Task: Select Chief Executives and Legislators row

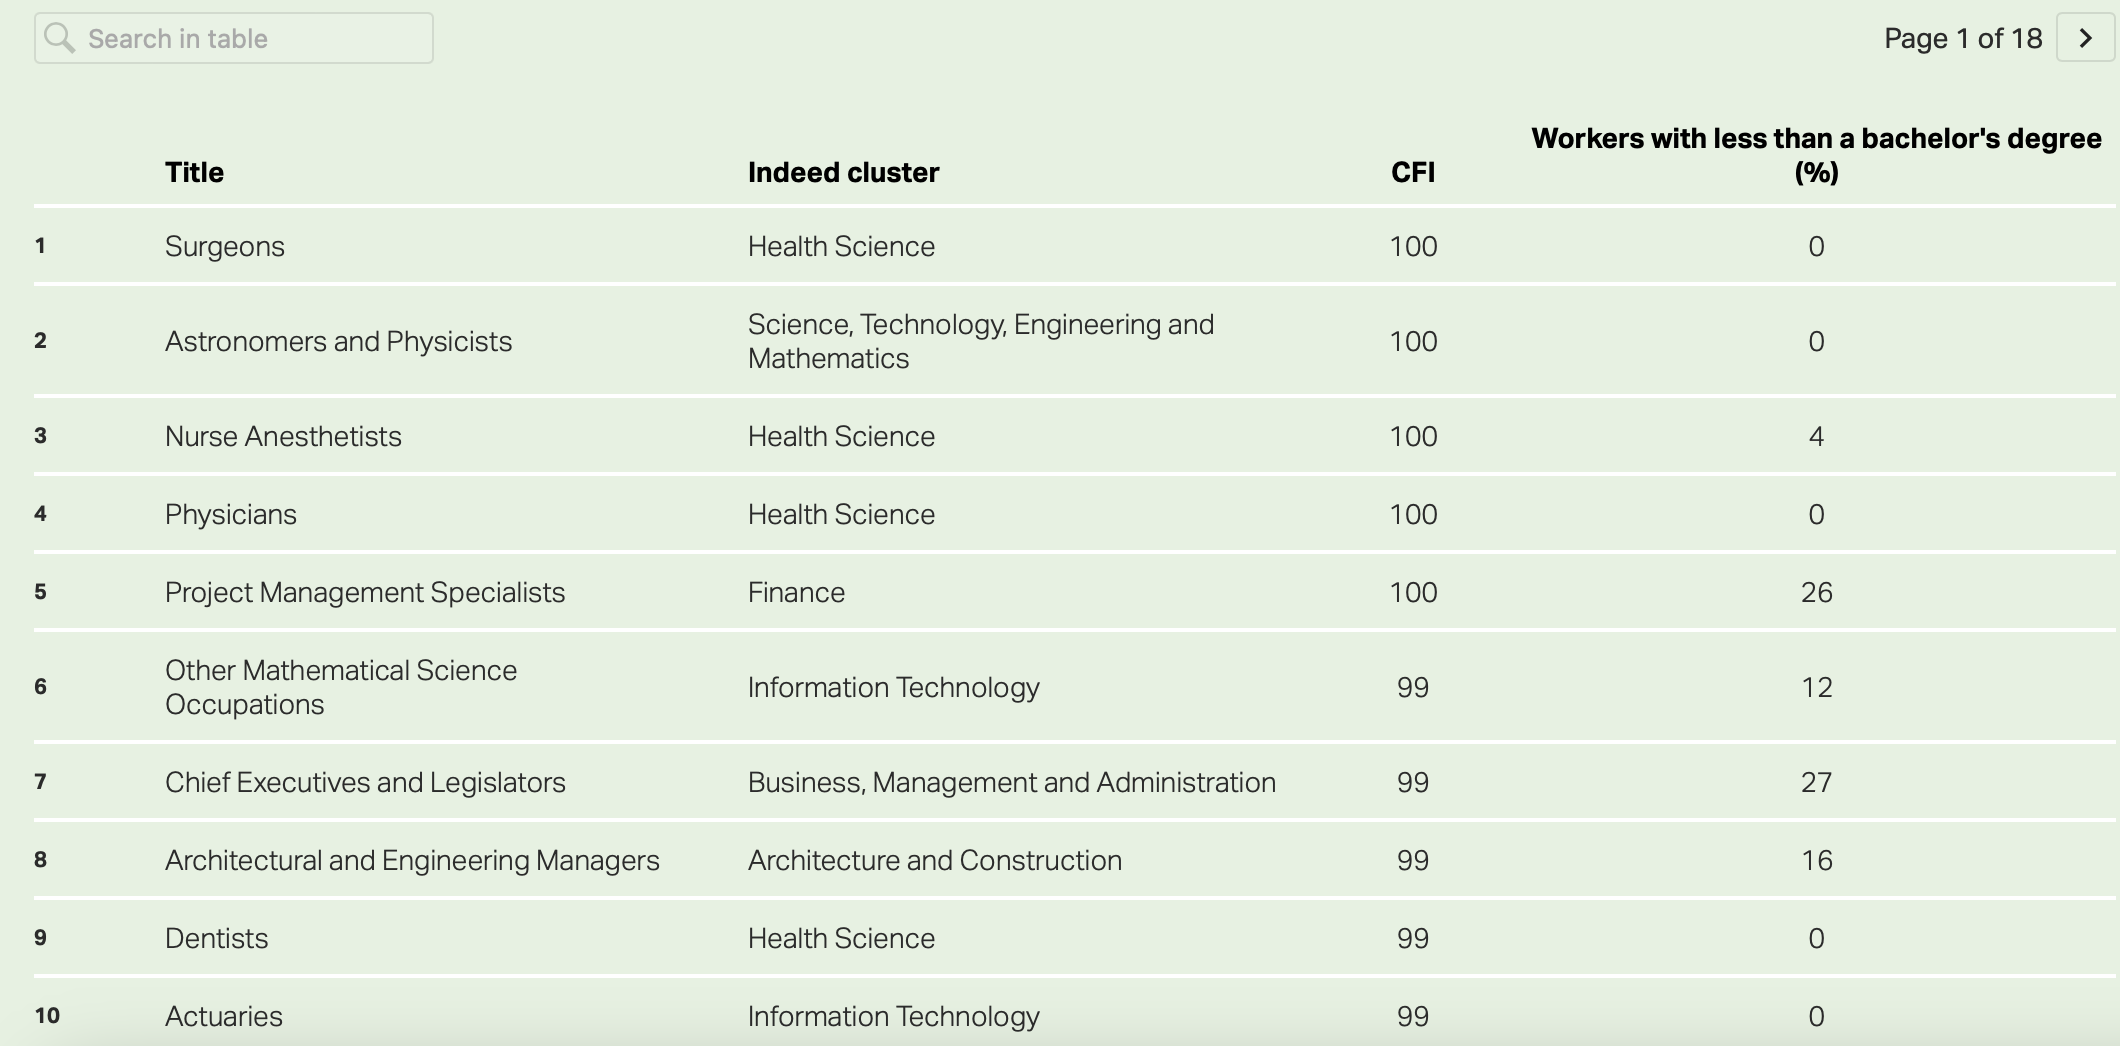Action: coord(365,782)
